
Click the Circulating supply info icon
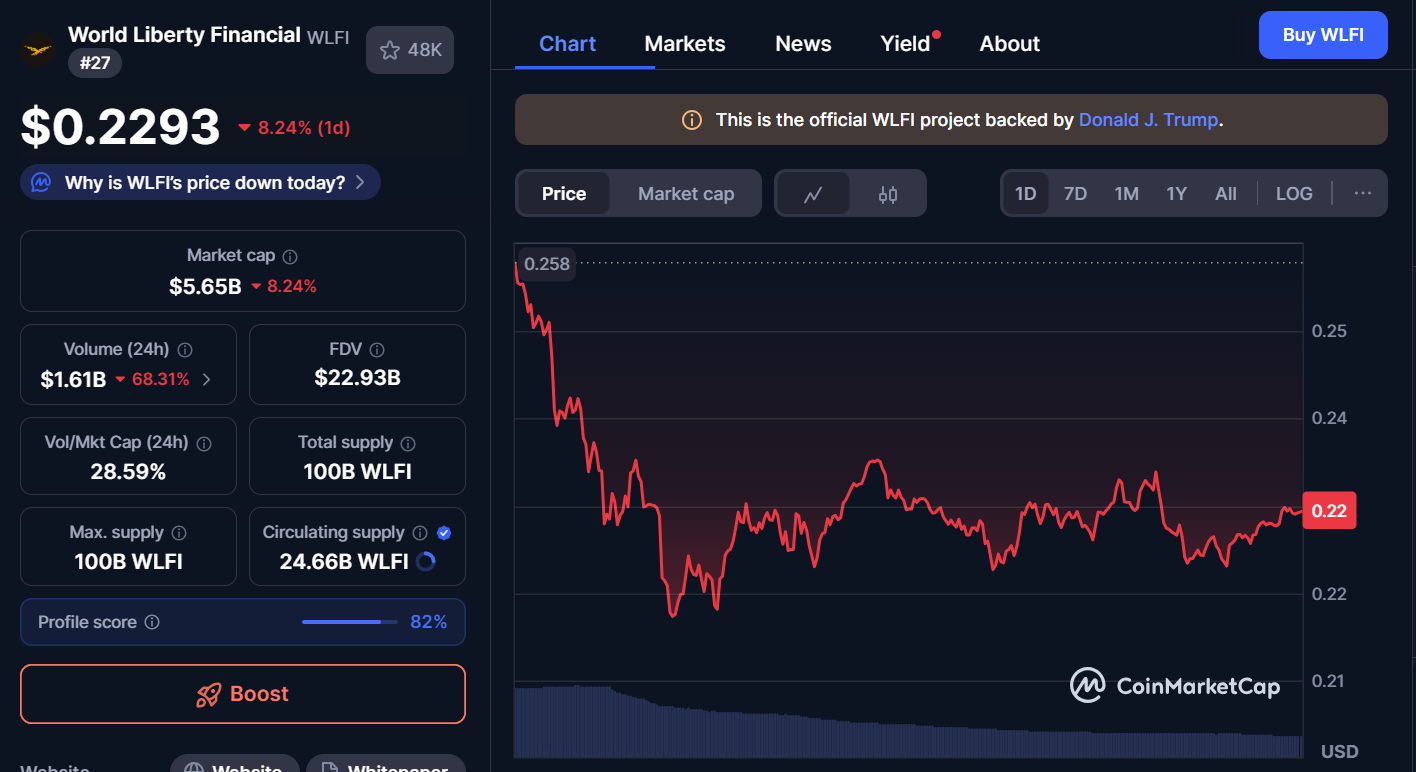point(420,533)
